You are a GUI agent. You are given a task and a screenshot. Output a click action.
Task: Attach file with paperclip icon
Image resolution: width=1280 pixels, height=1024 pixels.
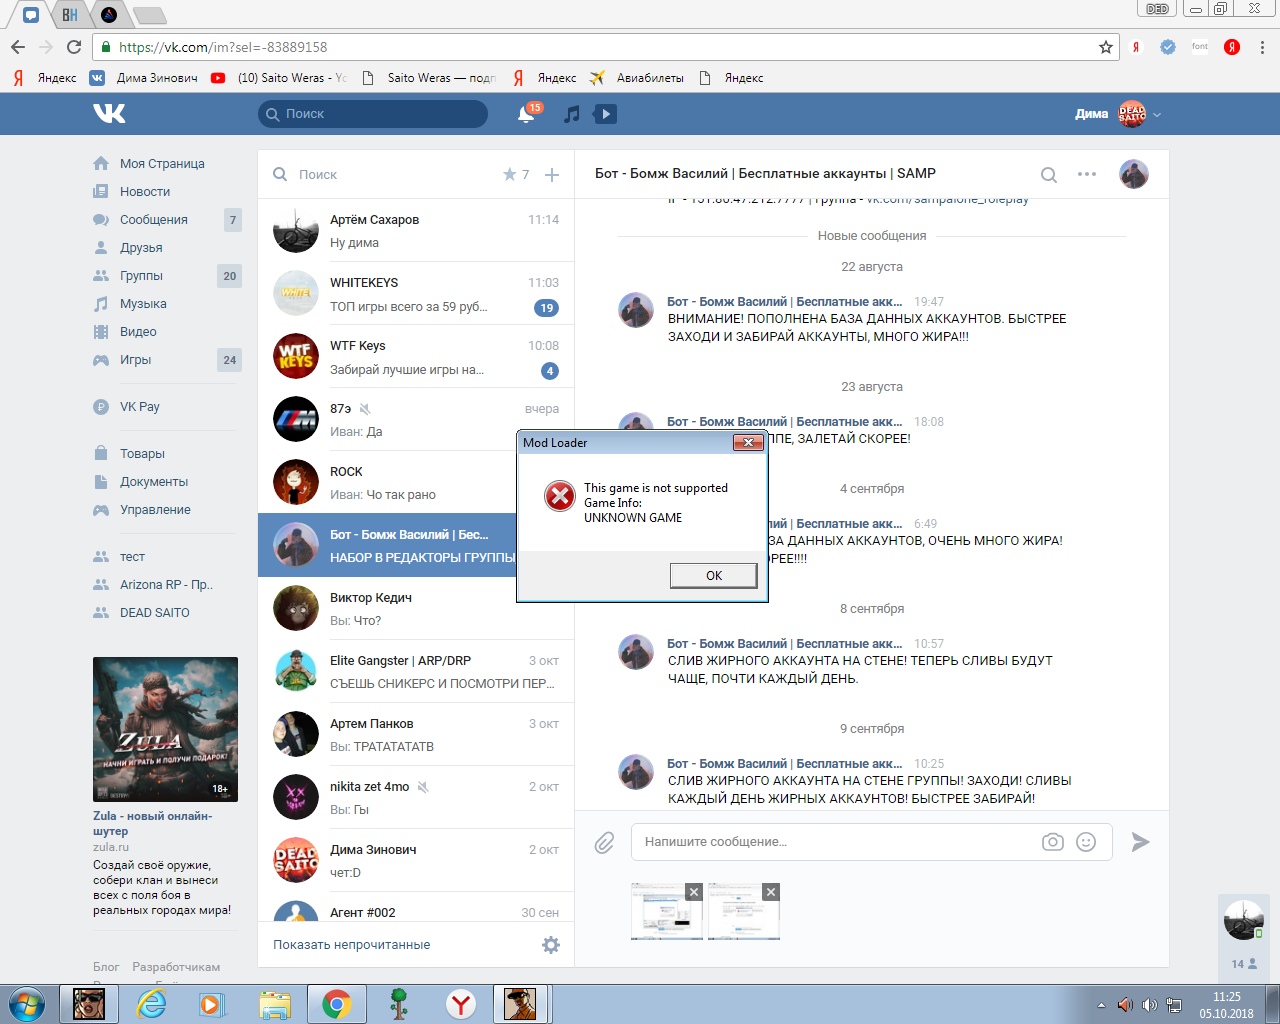(604, 843)
